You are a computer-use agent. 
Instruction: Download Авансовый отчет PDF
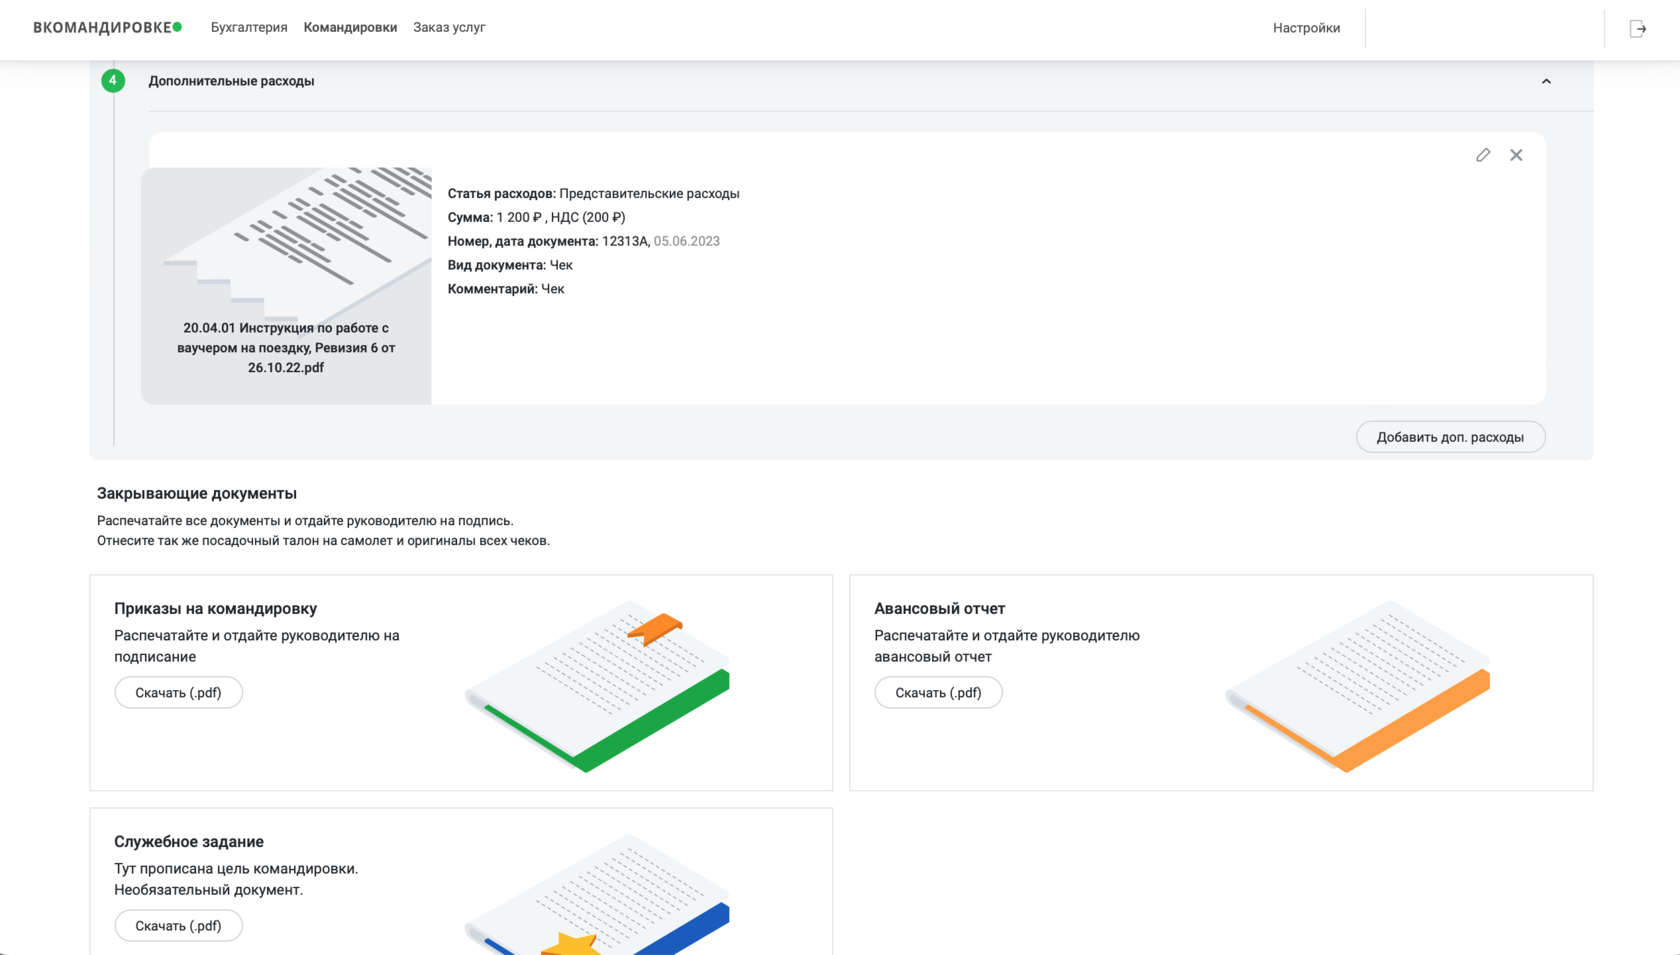[938, 692]
